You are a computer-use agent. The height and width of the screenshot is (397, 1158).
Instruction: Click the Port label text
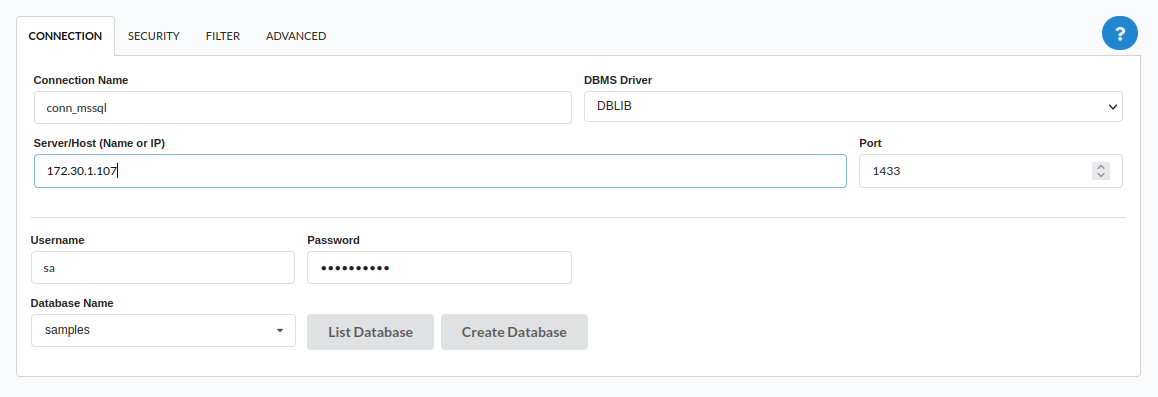coord(871,143)
